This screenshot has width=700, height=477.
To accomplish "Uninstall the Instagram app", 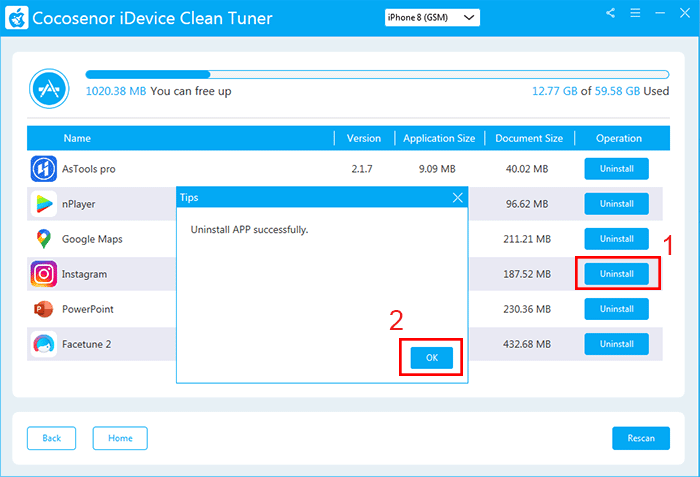I will (x=617, y=274).
